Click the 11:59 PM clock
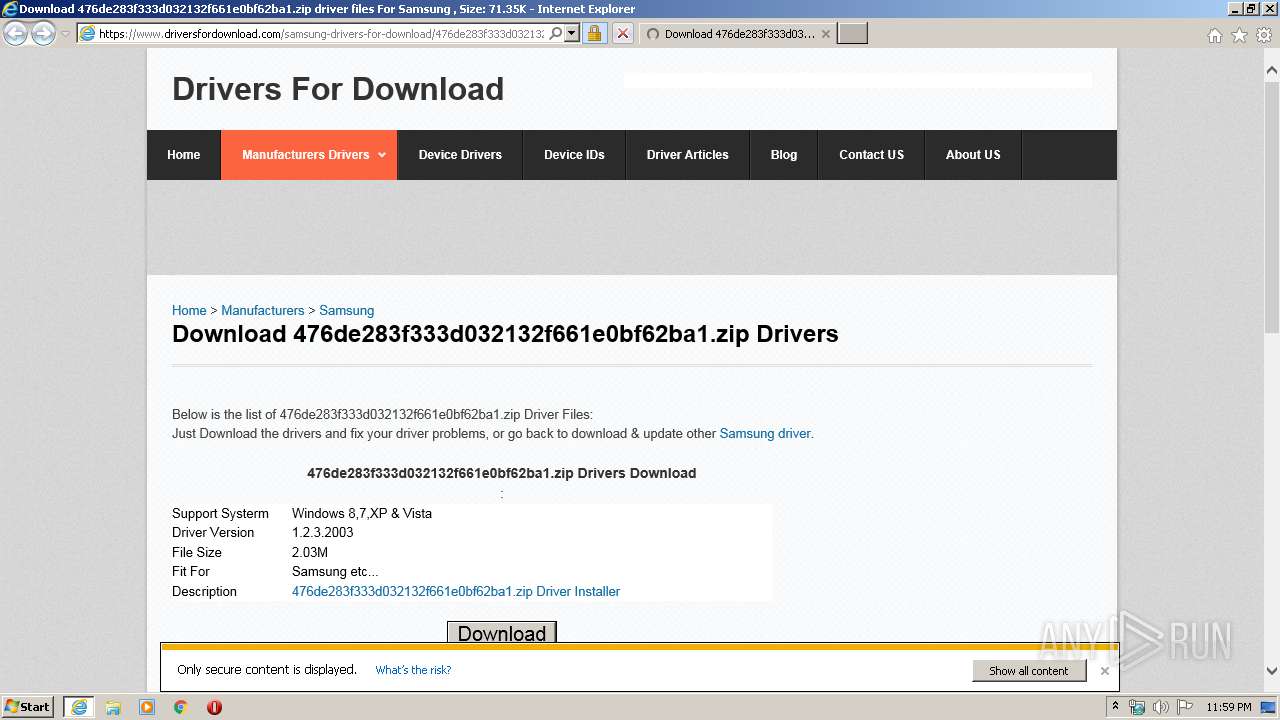Viewport: 1280px width, 720px height. click(x=1229, y=707)
